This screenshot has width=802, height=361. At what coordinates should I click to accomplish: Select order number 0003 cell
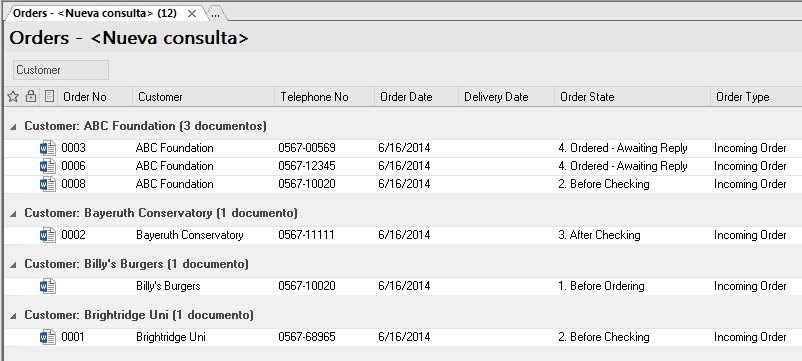coord(74,148)
